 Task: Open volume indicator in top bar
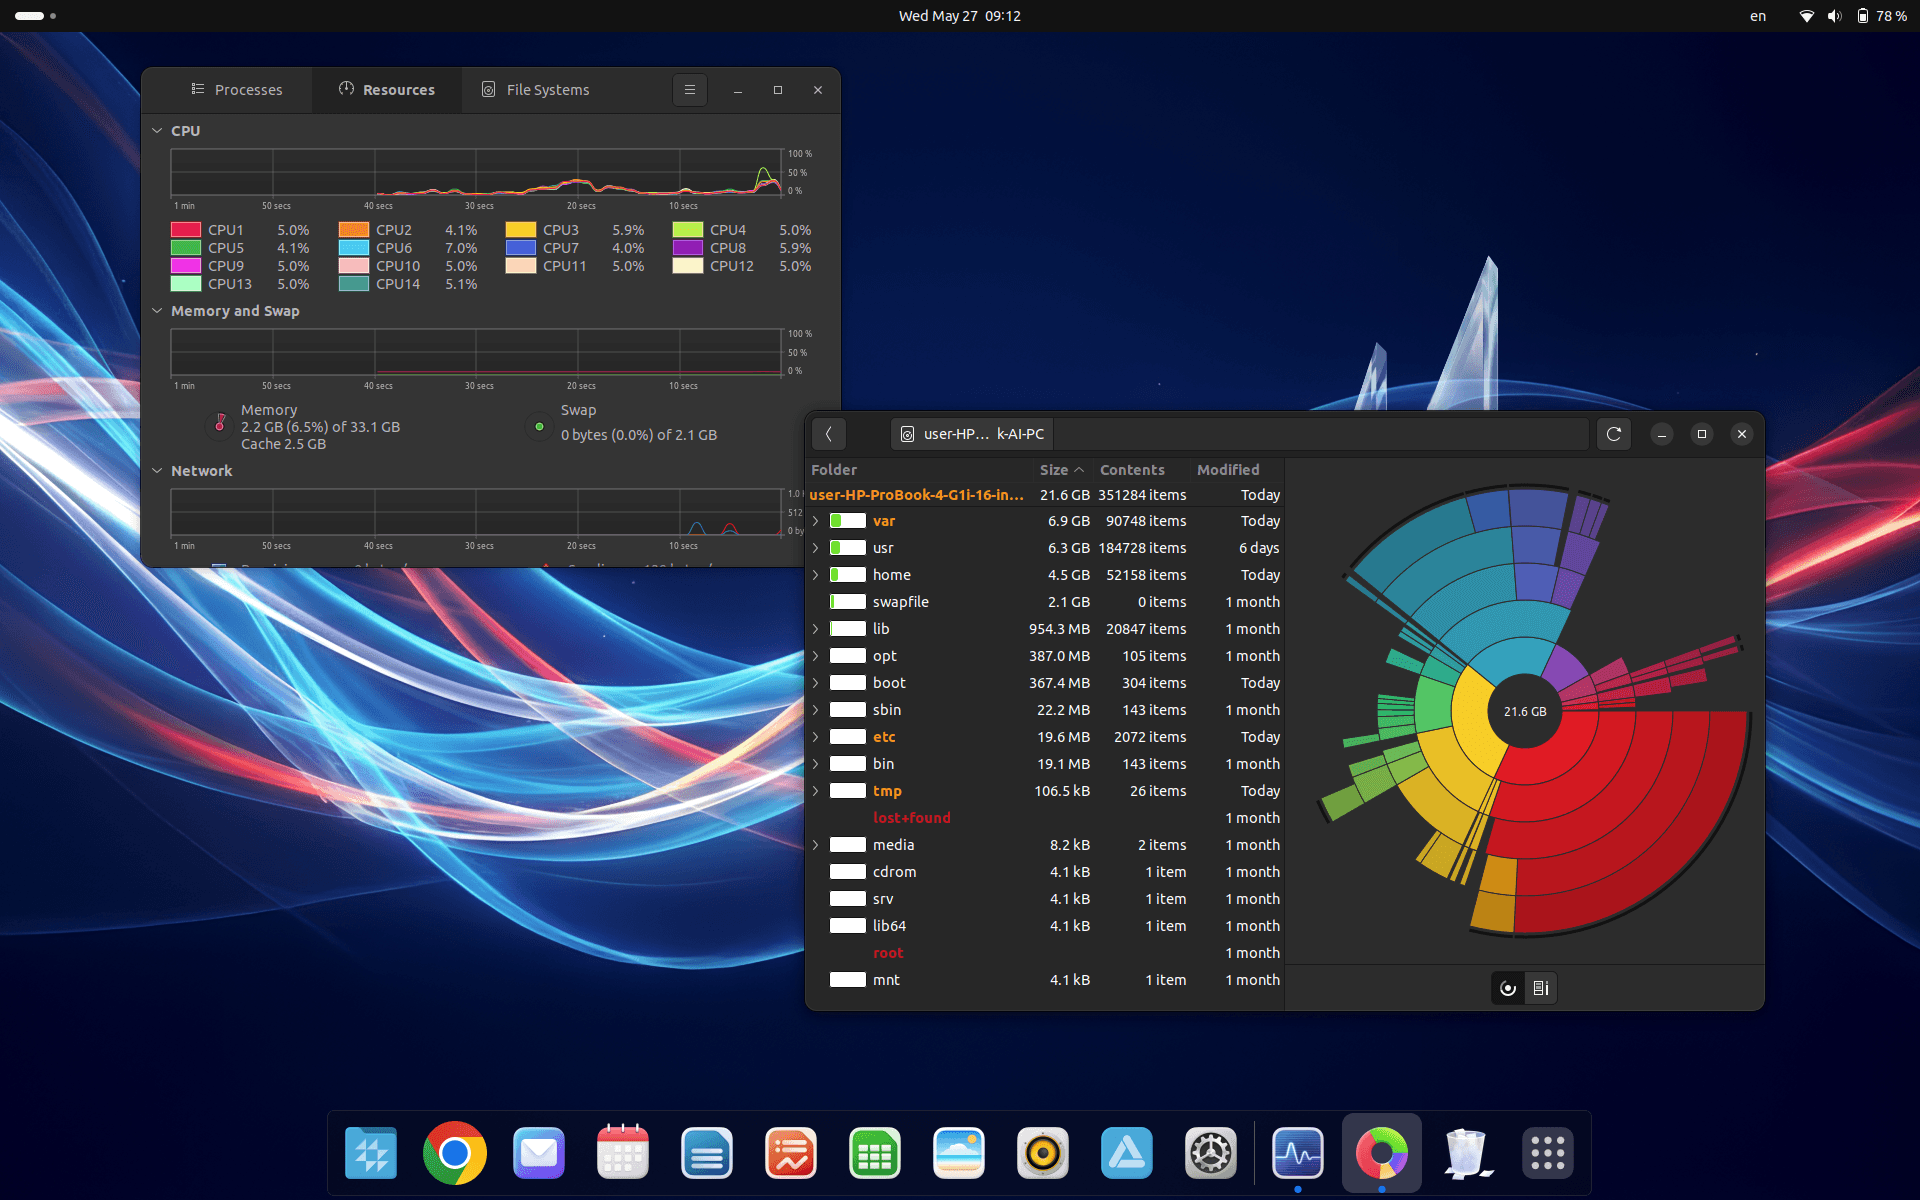1835,16
